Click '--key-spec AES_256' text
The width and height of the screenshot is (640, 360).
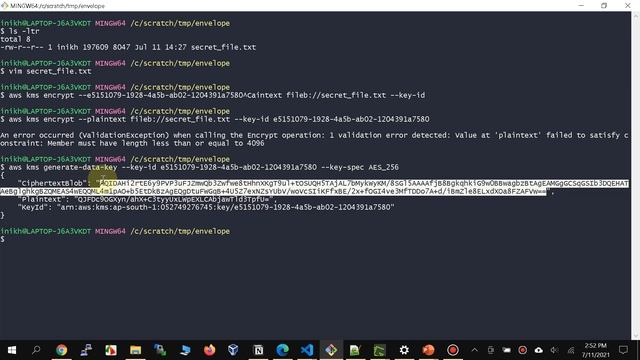(x=360, y=167)
